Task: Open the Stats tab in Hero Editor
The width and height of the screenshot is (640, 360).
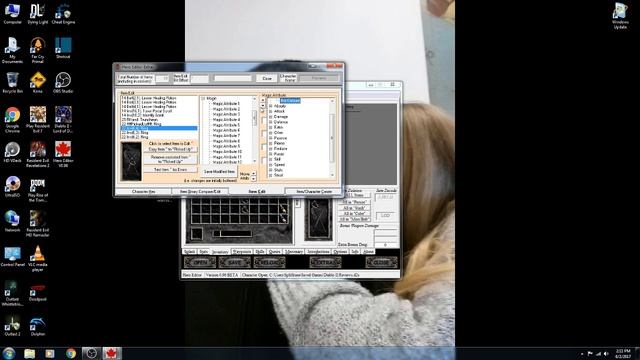Action: (204, 252)
